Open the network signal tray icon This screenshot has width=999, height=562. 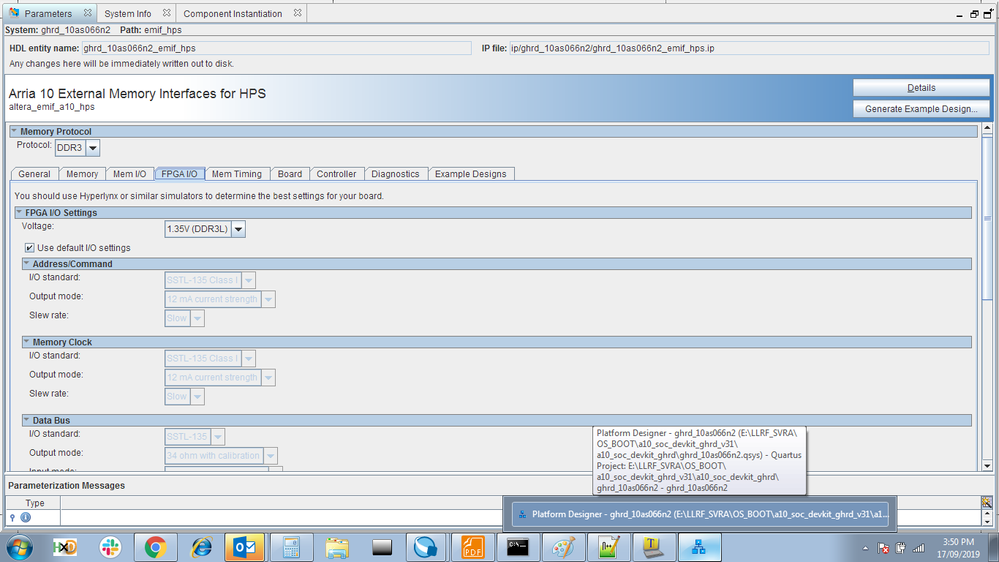click(919, 548)
